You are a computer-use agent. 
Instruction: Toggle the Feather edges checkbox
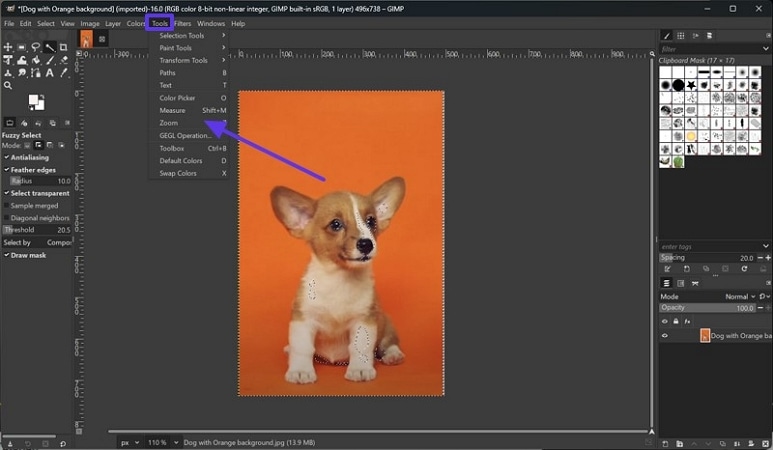(7, 170)
